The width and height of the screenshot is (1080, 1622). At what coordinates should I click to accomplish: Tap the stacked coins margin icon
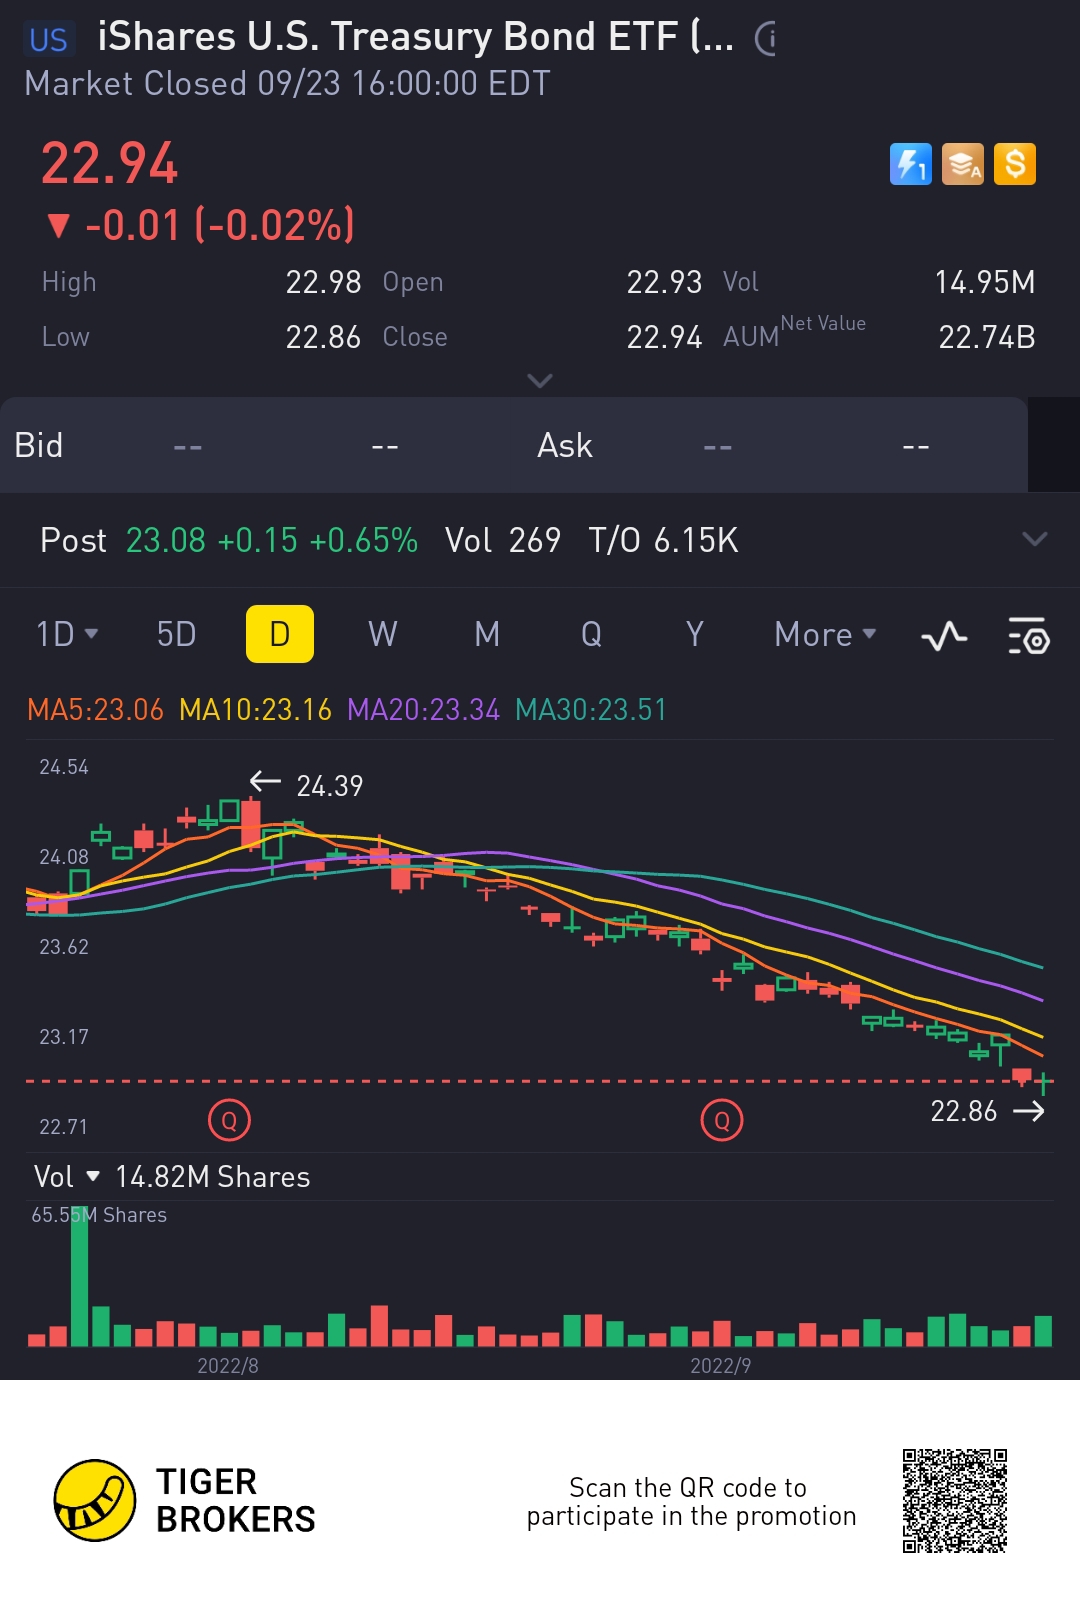[x=963, y=164]
